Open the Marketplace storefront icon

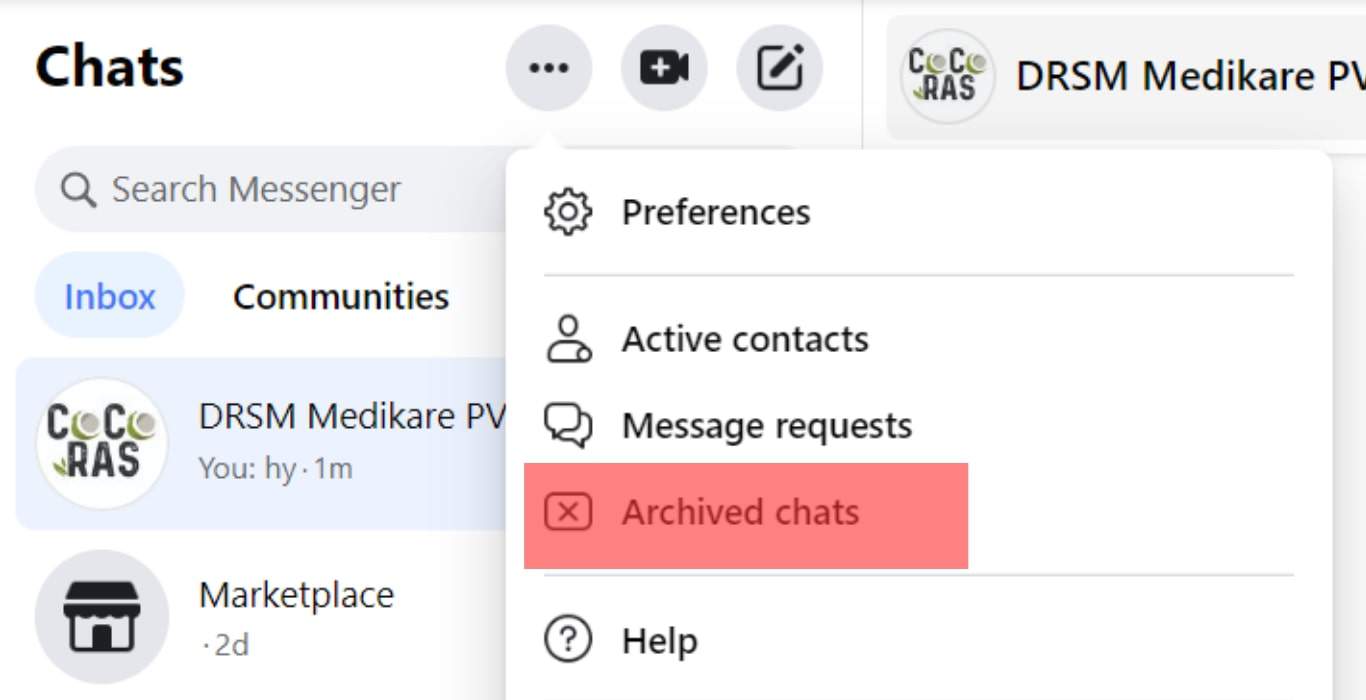point(101,616)
